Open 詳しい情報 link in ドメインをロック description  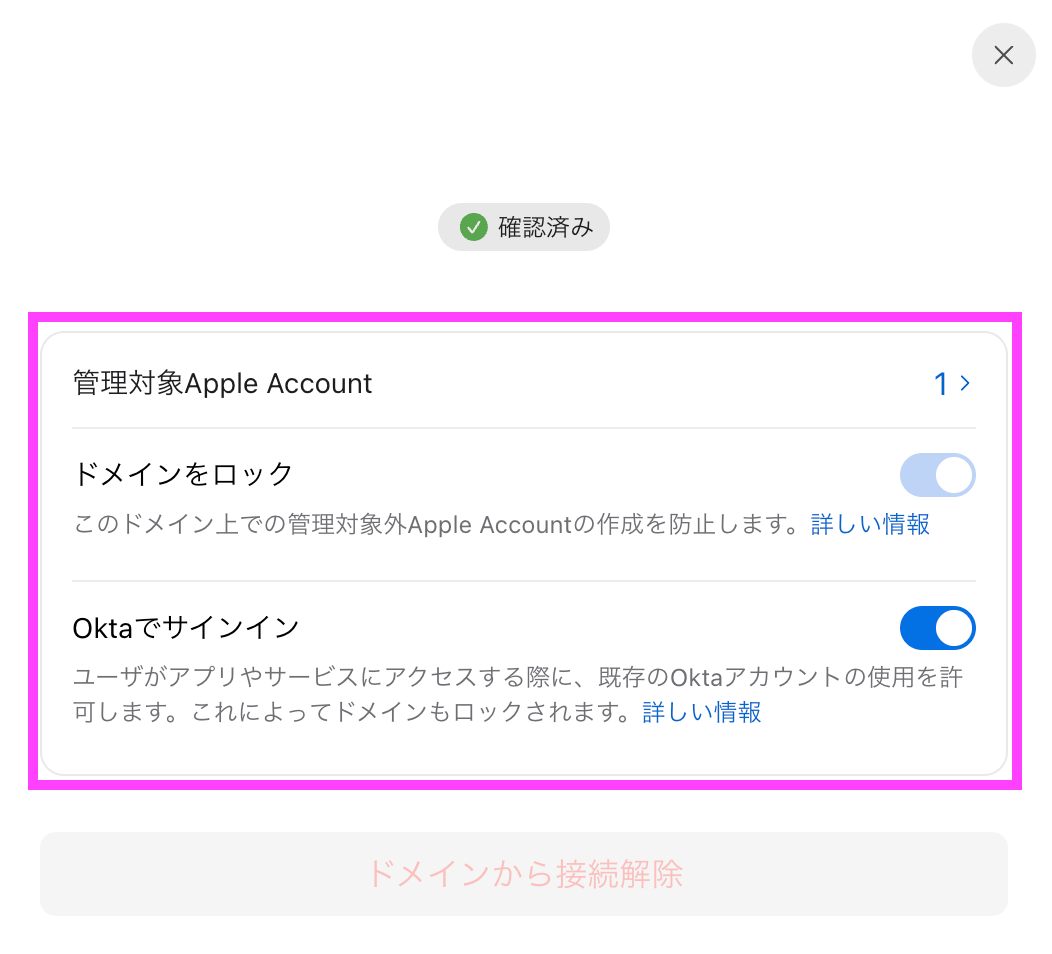870,524
